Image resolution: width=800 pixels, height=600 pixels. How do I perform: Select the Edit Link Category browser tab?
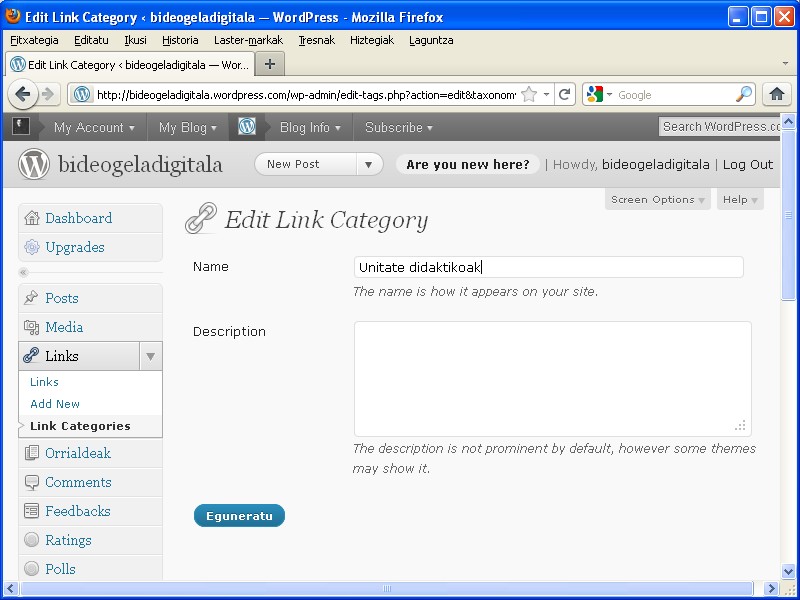pyautogui.click(x=130, y=65)
